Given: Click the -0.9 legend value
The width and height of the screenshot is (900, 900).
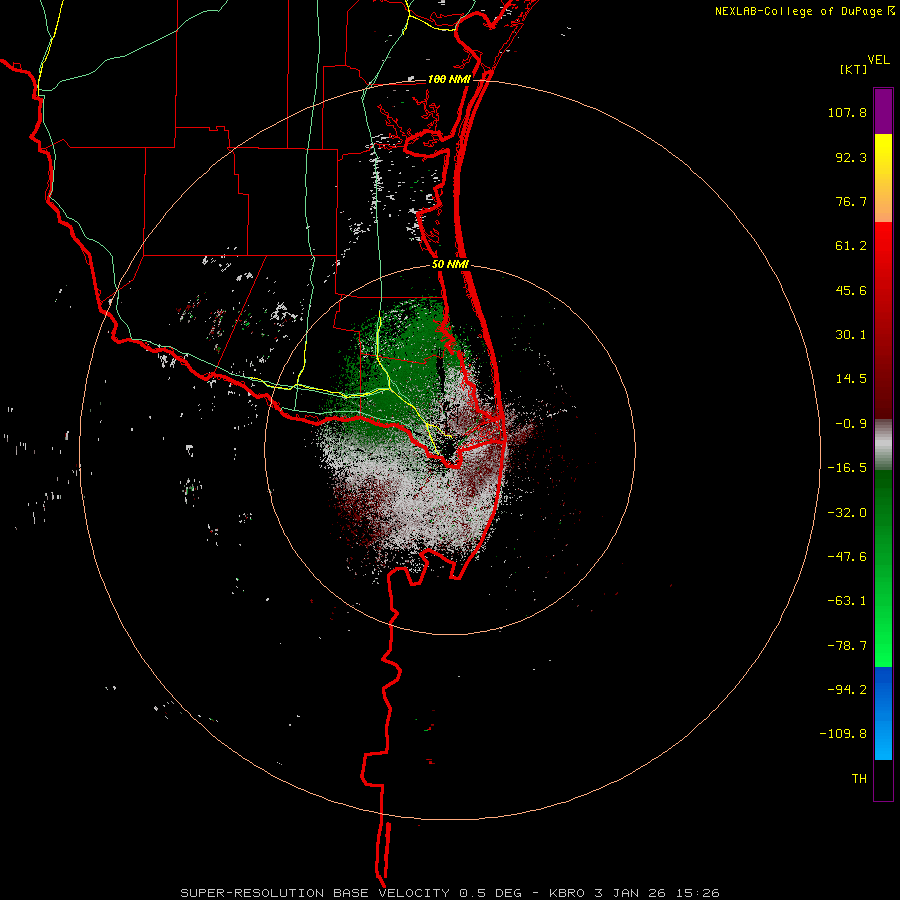Looking at the screenshot, I should pyautogui.click(x=851, y=424).
